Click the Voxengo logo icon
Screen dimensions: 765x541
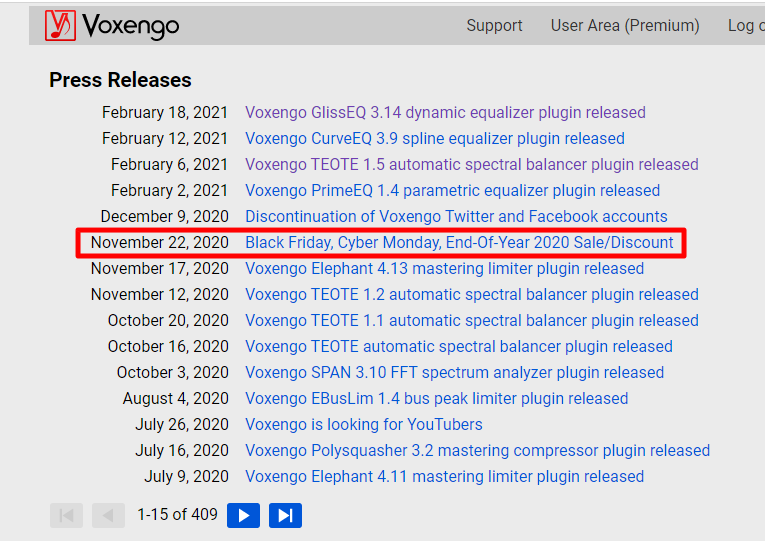60,25
